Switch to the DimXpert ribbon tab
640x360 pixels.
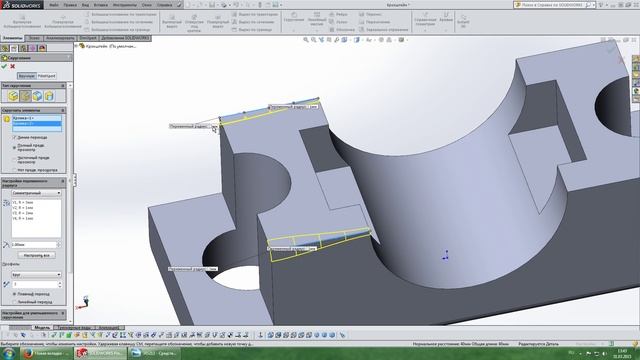(x=87, y=38)
